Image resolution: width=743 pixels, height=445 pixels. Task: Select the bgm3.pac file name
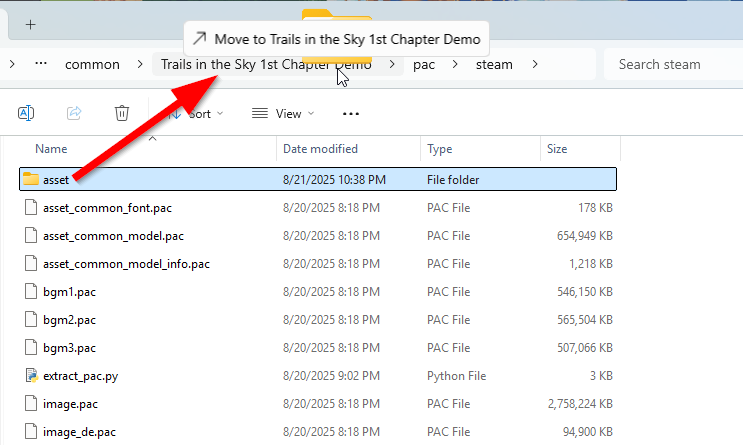[x=70, y=348]
